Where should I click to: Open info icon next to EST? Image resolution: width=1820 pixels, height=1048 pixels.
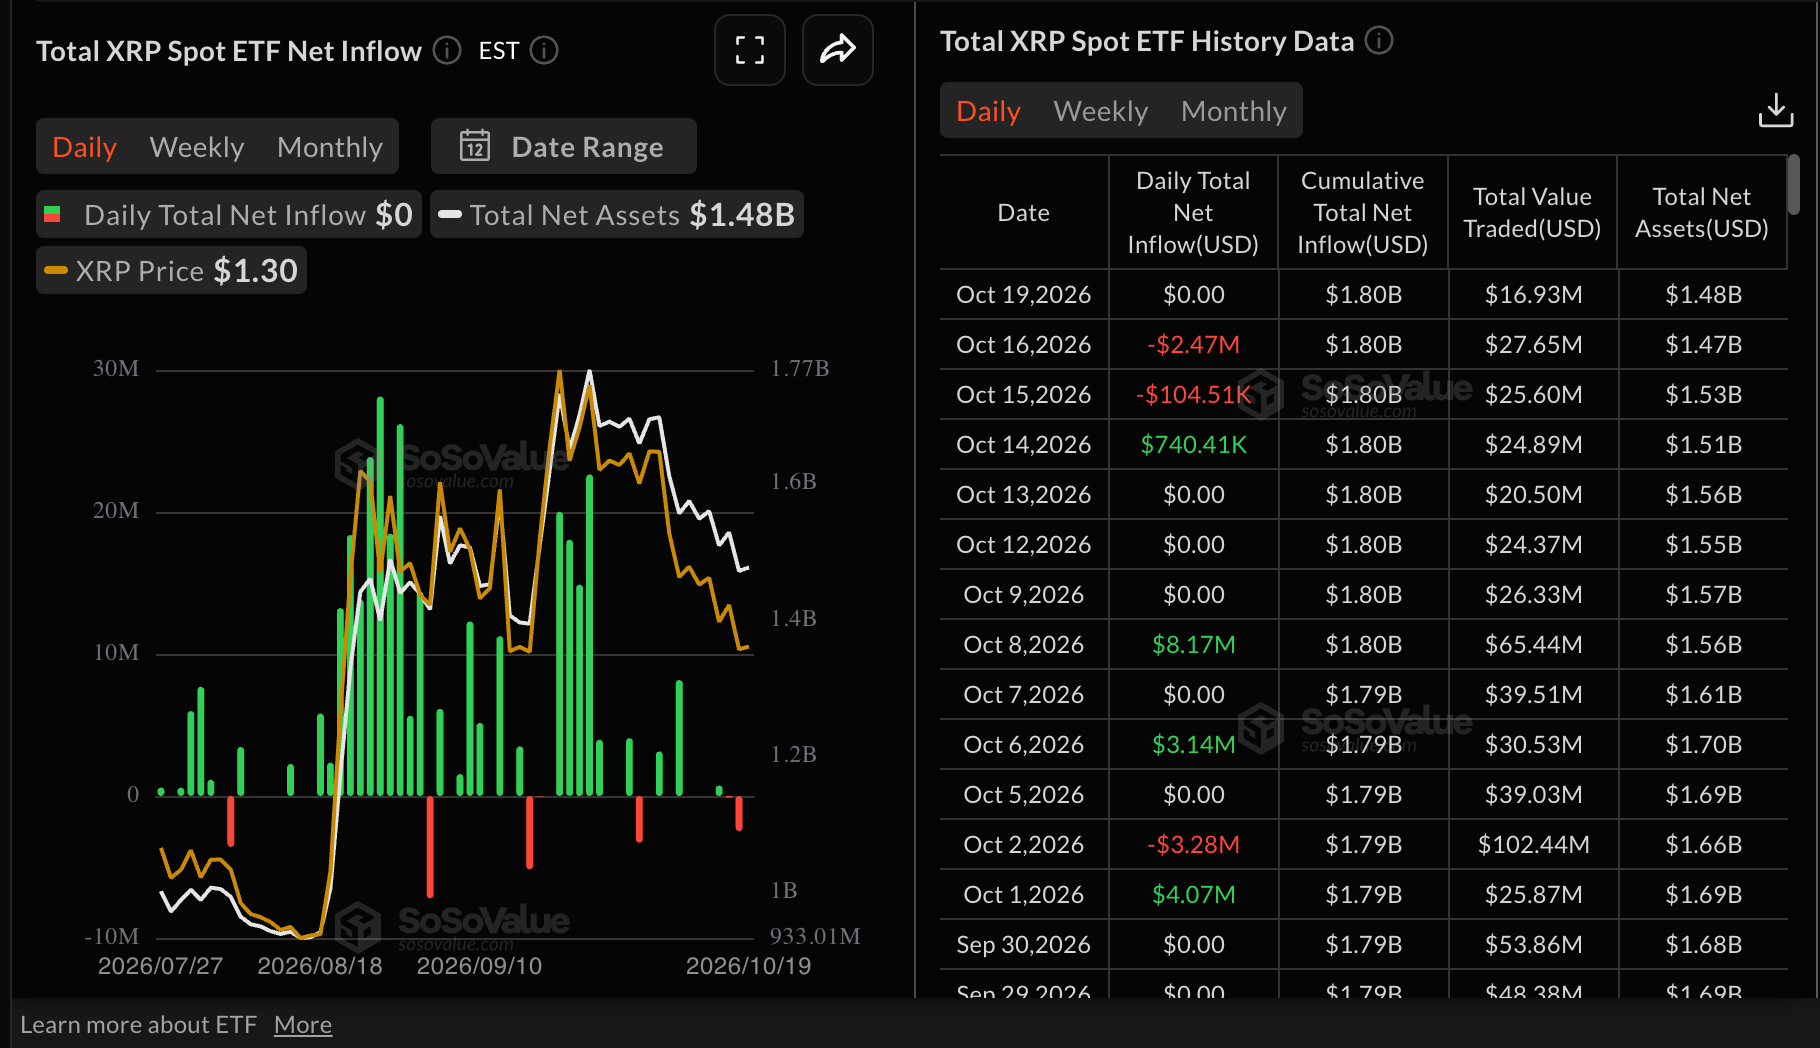(x=544, y=50)
